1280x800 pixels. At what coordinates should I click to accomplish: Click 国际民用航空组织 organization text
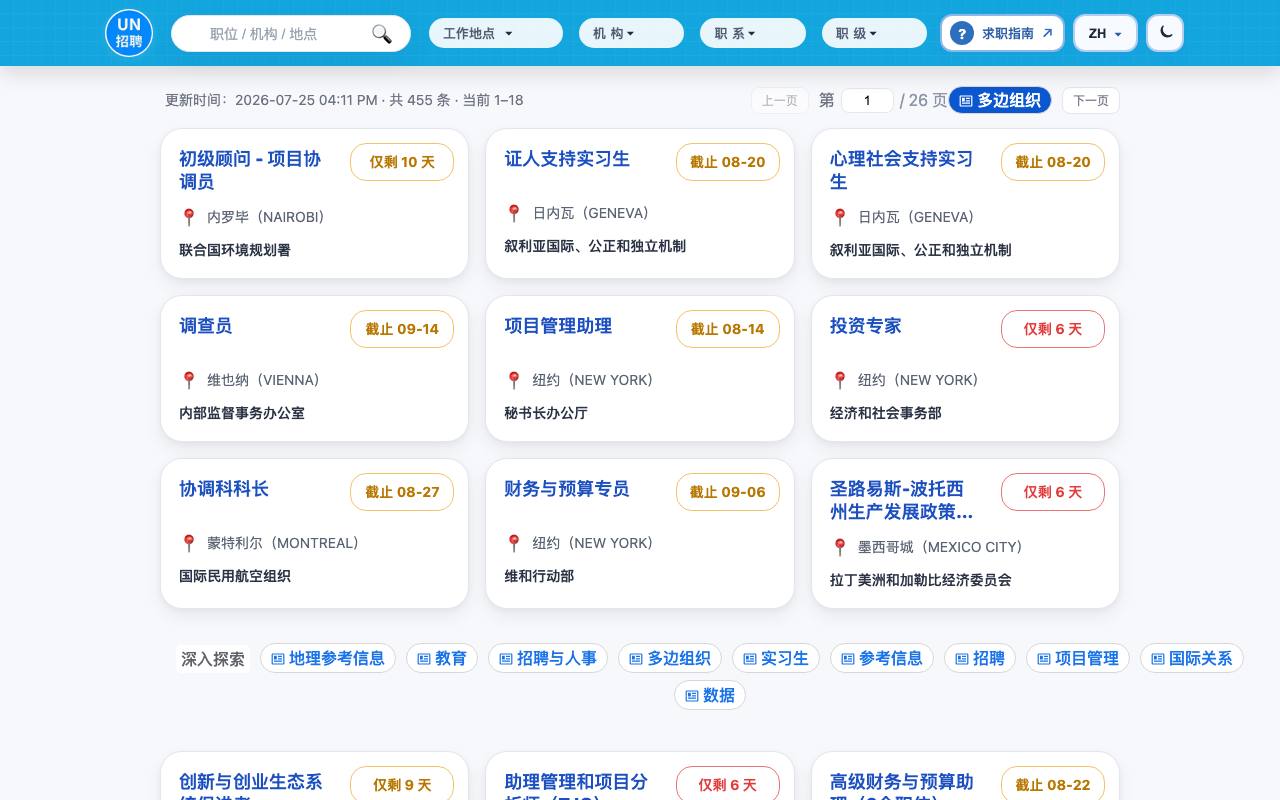coord(235,576)
